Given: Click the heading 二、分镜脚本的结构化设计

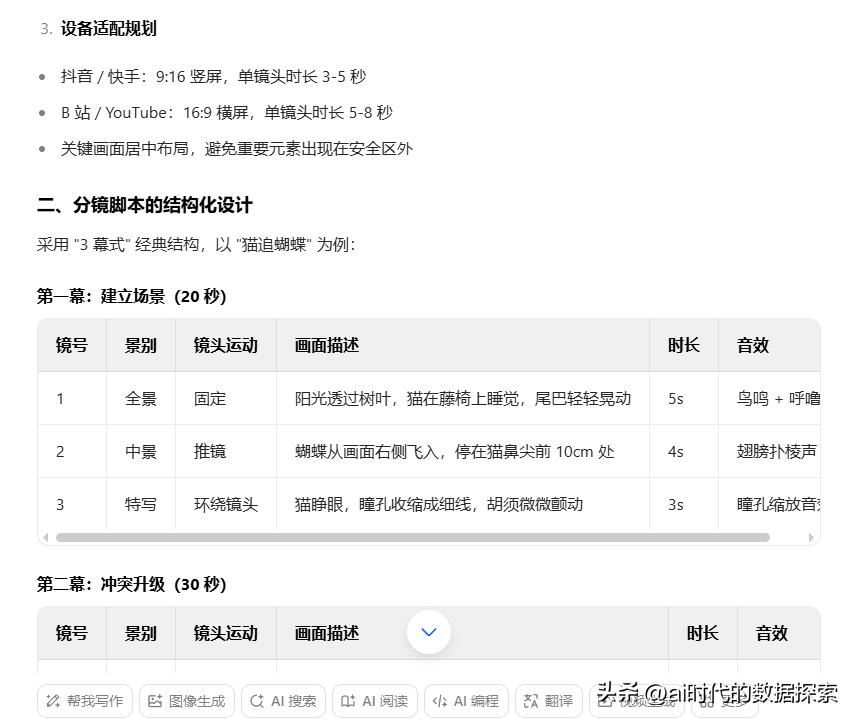Looking at the screenshot, I should pyautogui.click(x=145, y=205).
